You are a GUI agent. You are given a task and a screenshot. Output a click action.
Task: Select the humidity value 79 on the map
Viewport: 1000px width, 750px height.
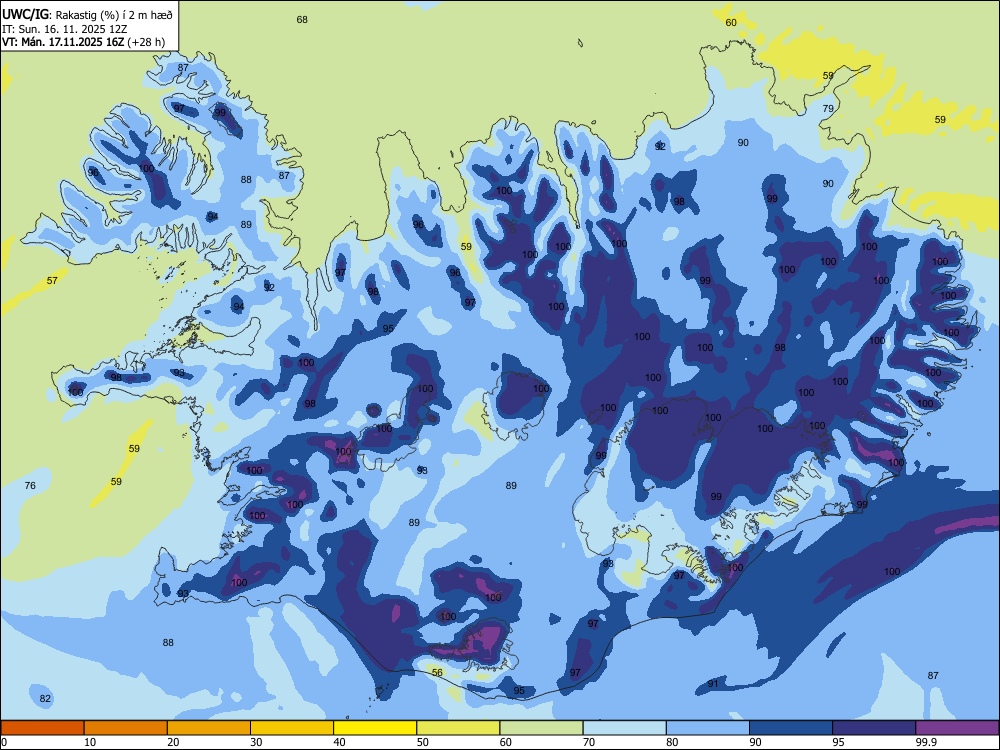(x=828, y=108)
